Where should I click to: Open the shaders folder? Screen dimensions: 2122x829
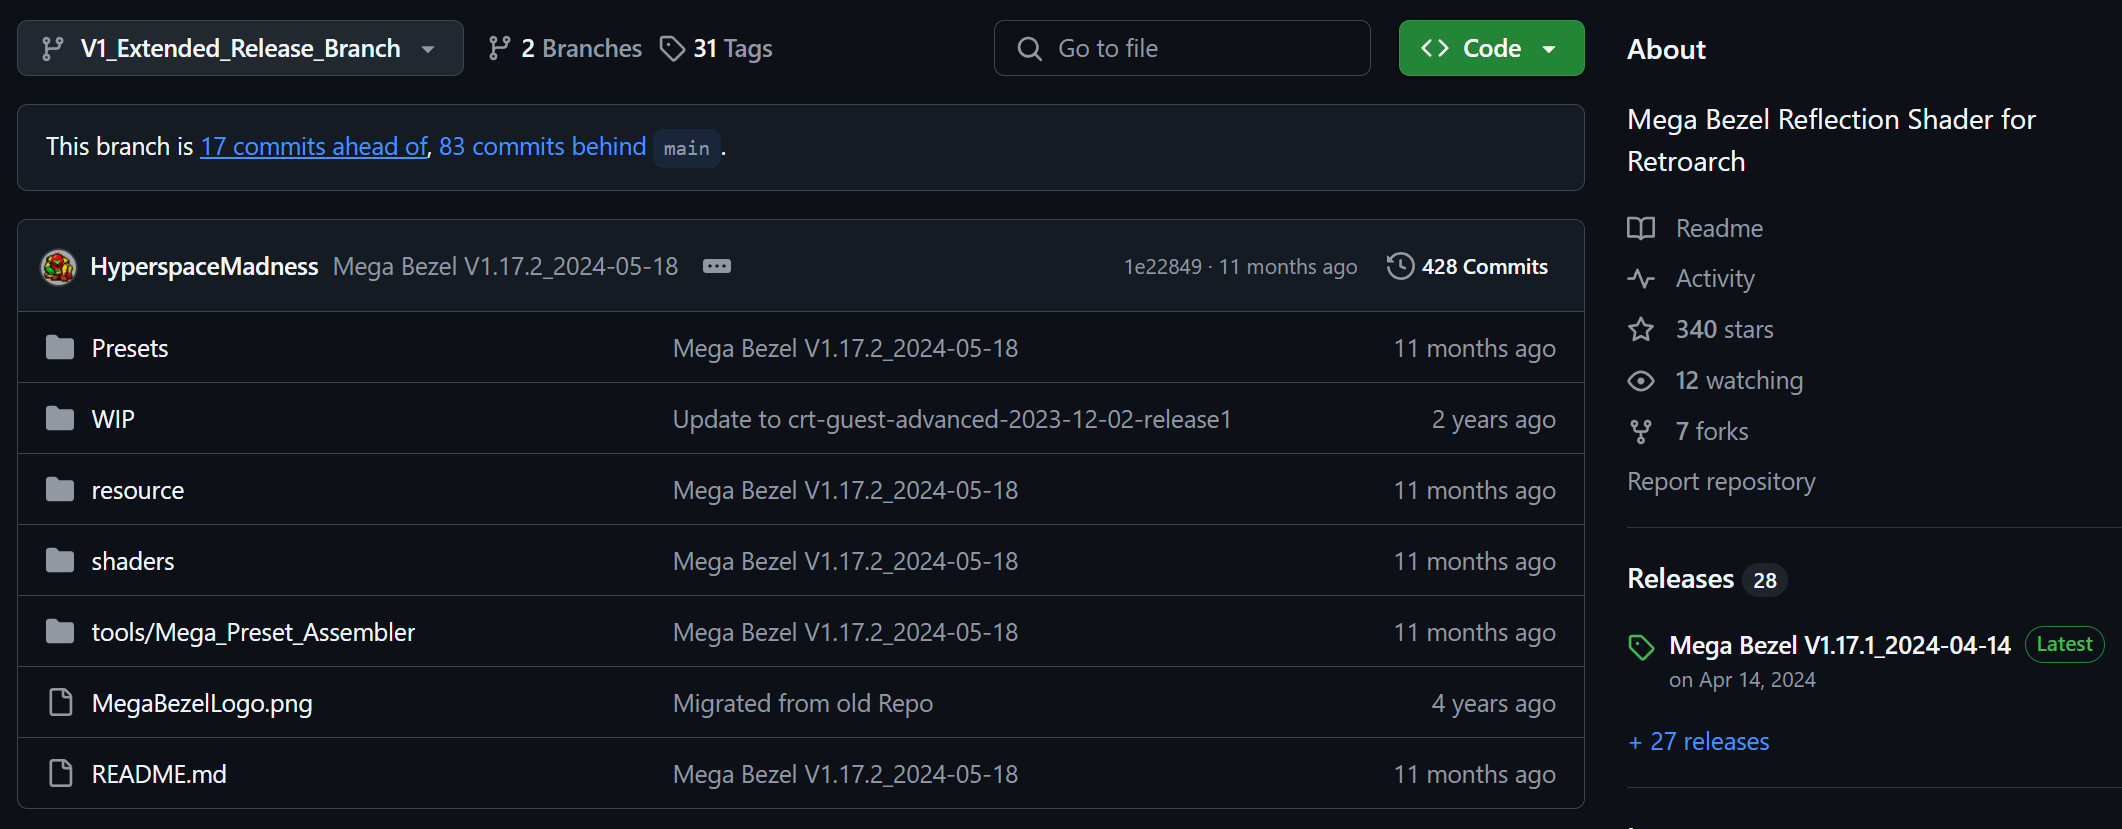tap(133, 561)
